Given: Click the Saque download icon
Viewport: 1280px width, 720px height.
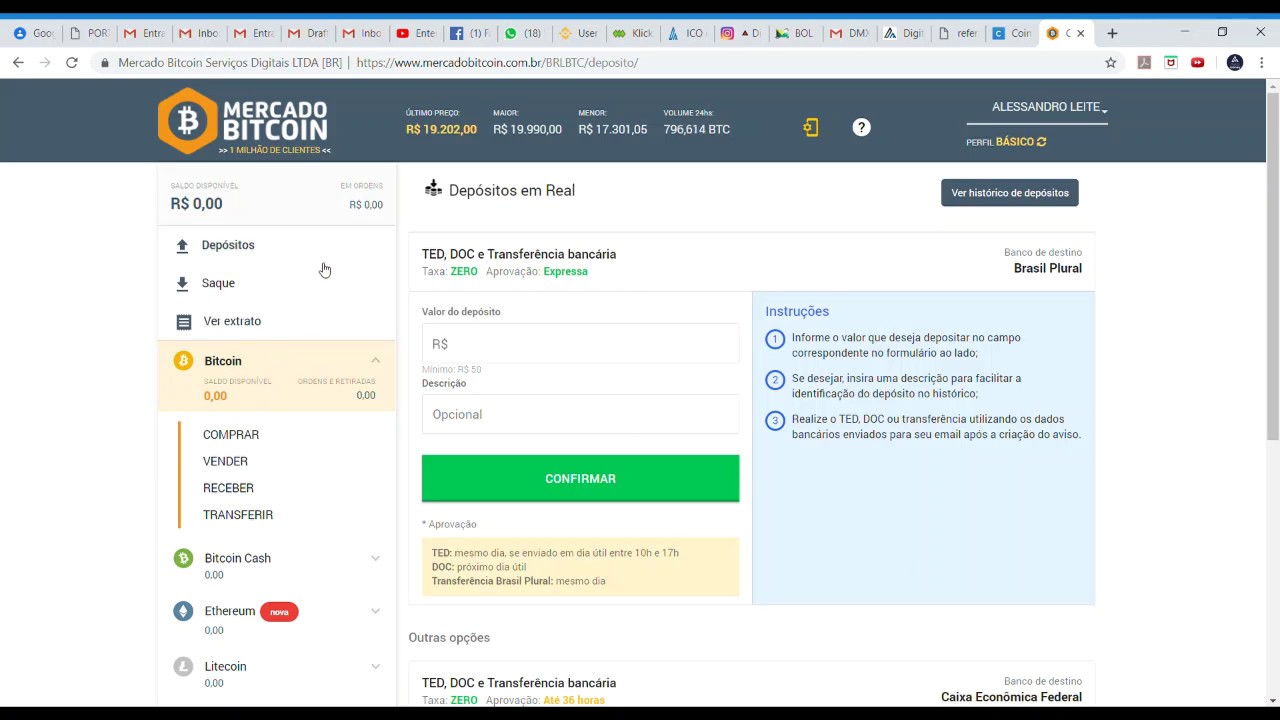Looking at the screenshot, I should (182, 283).
